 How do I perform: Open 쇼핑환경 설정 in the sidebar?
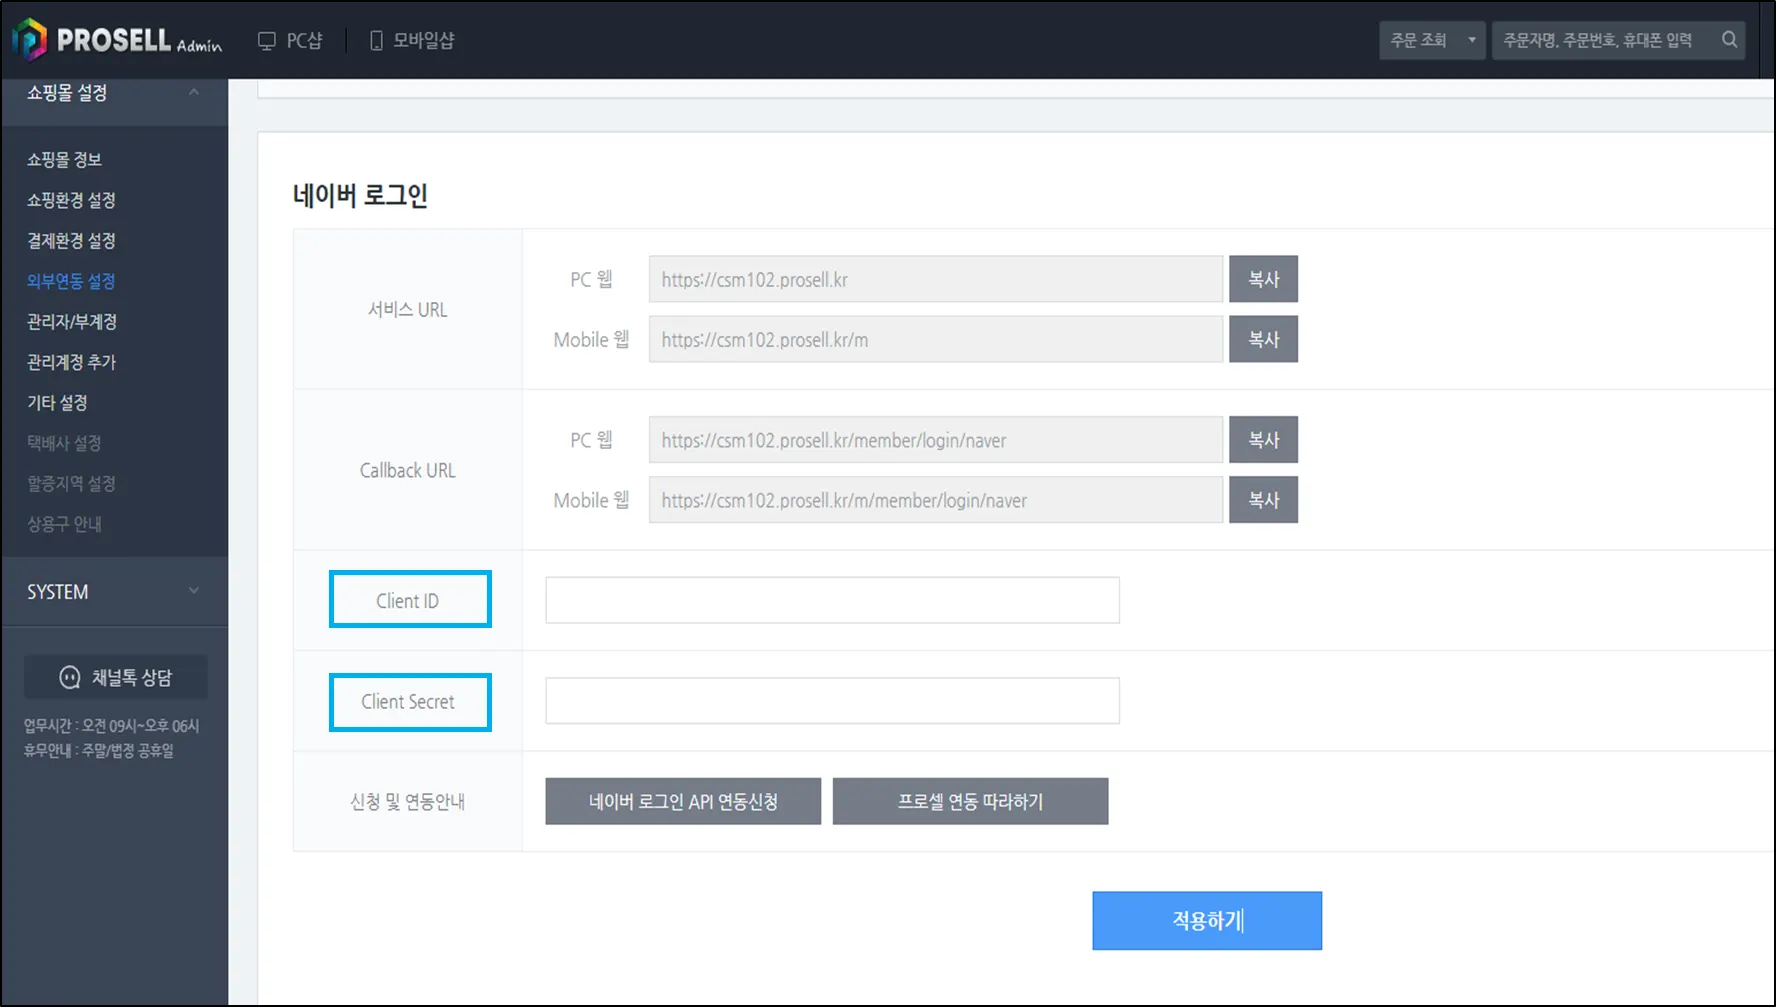(x=71, y=200)
